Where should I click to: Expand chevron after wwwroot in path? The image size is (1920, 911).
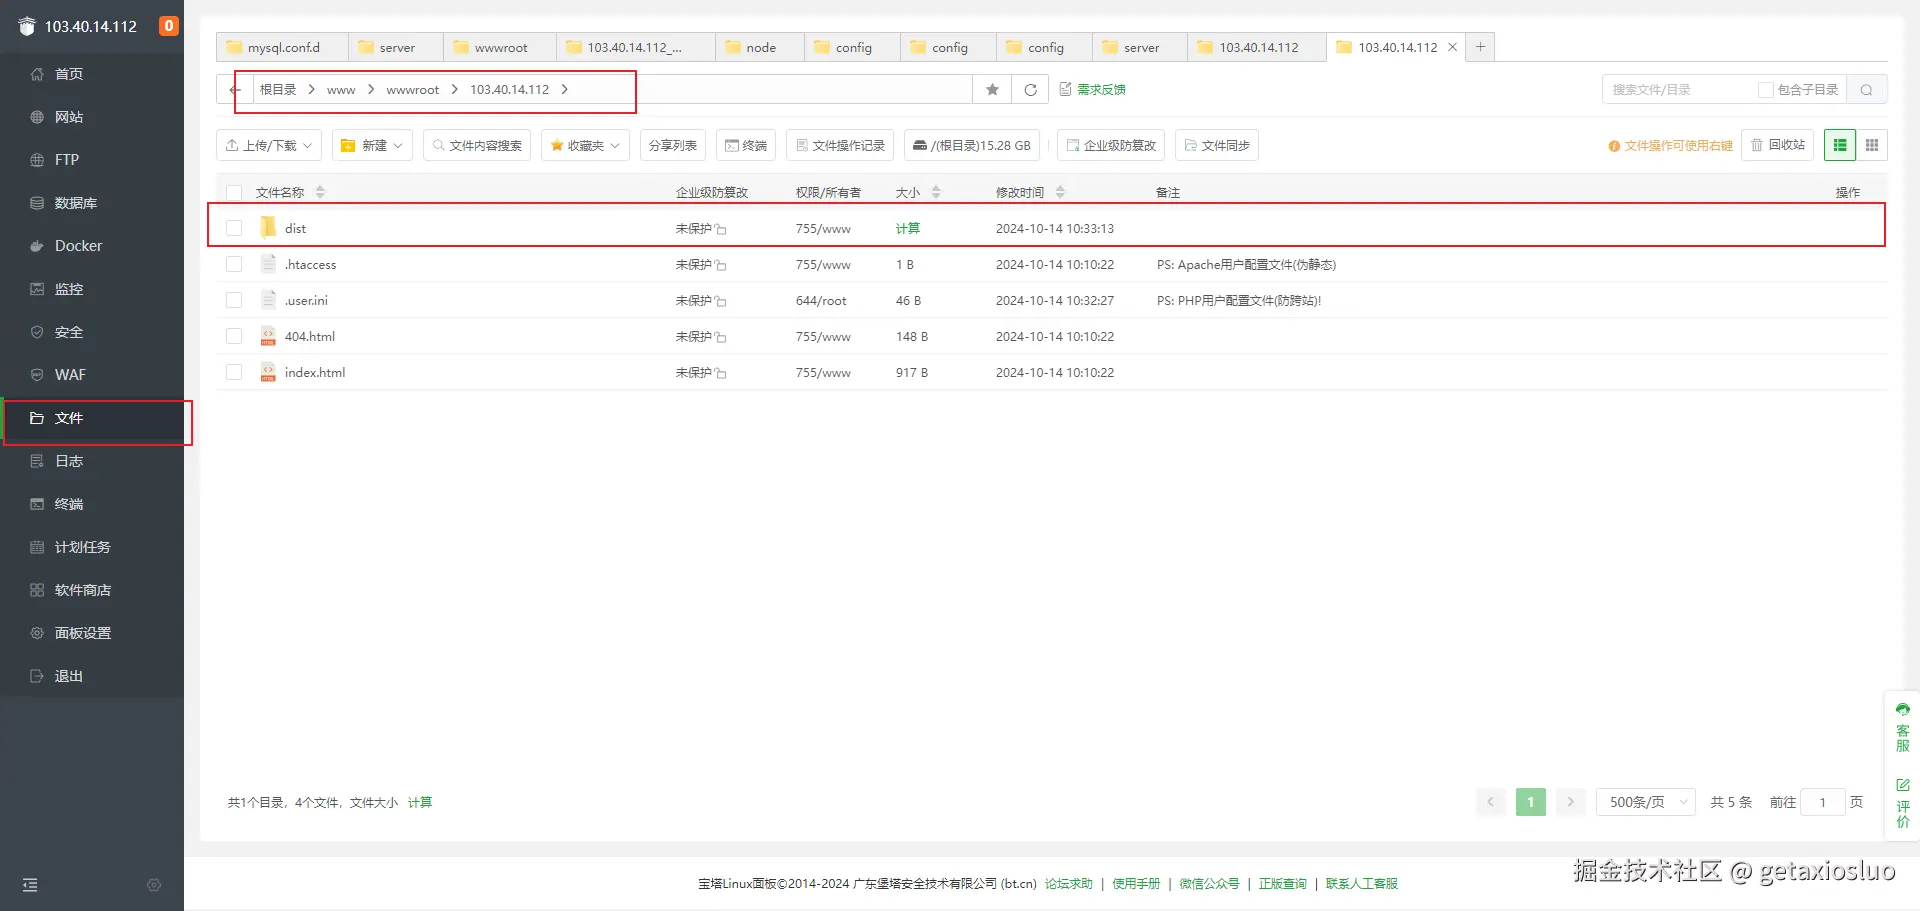point(454,90)
